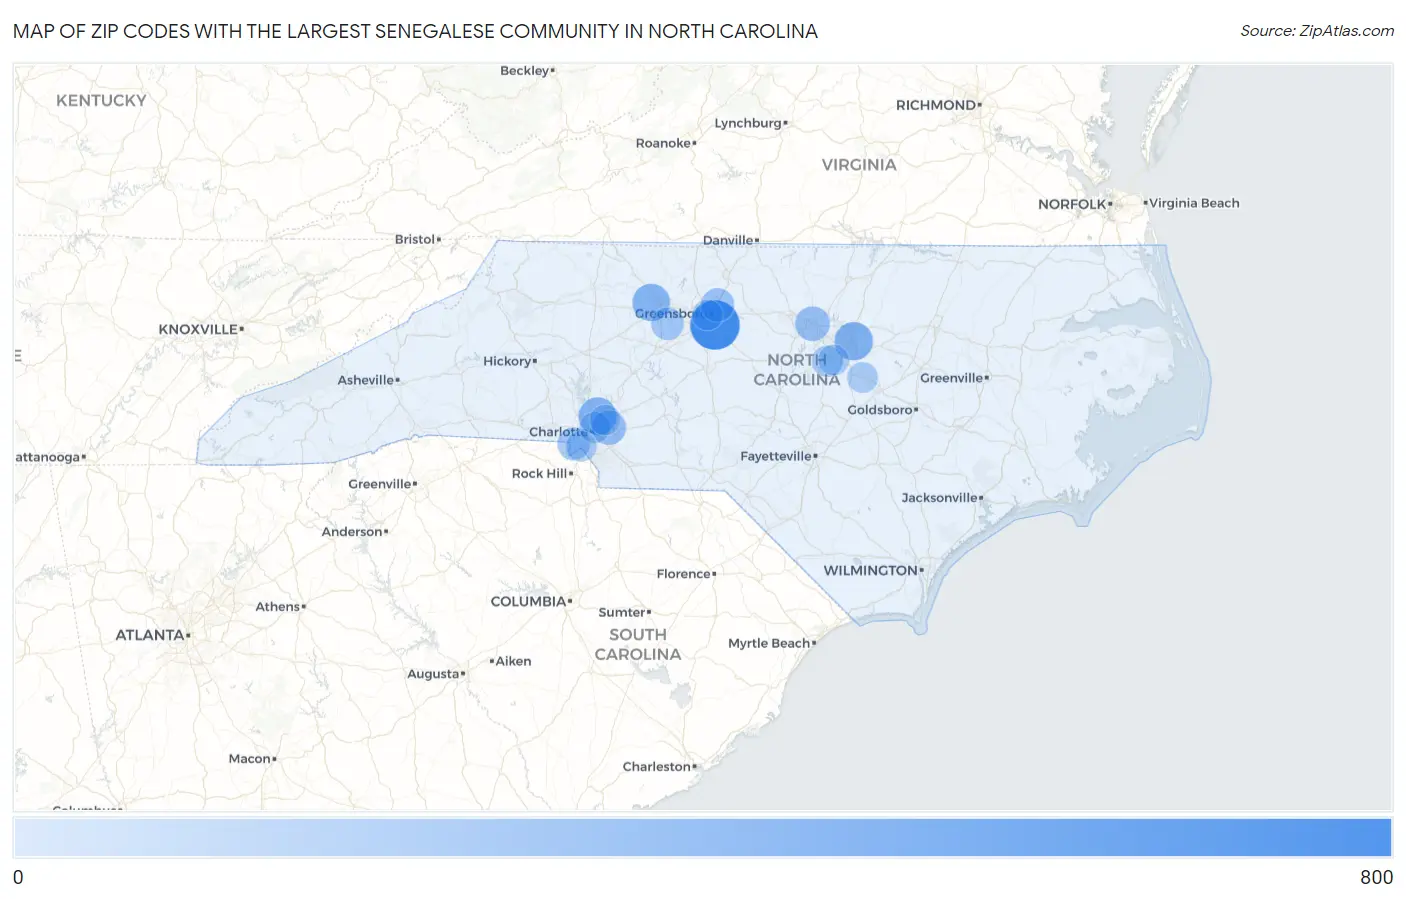1406x899 pixels.
Task: Click the 'Atlanta' city label
Action: click(x=150, y=635)
